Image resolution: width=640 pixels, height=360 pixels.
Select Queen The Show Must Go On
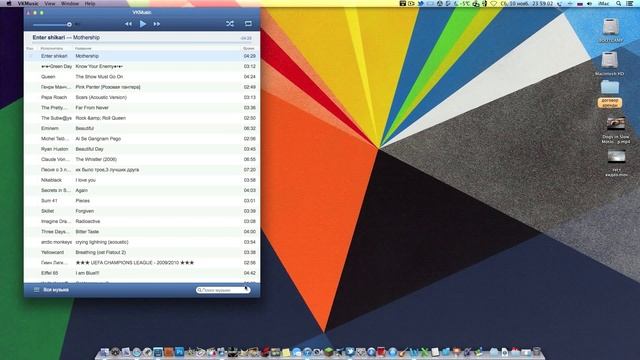point(142,77)
